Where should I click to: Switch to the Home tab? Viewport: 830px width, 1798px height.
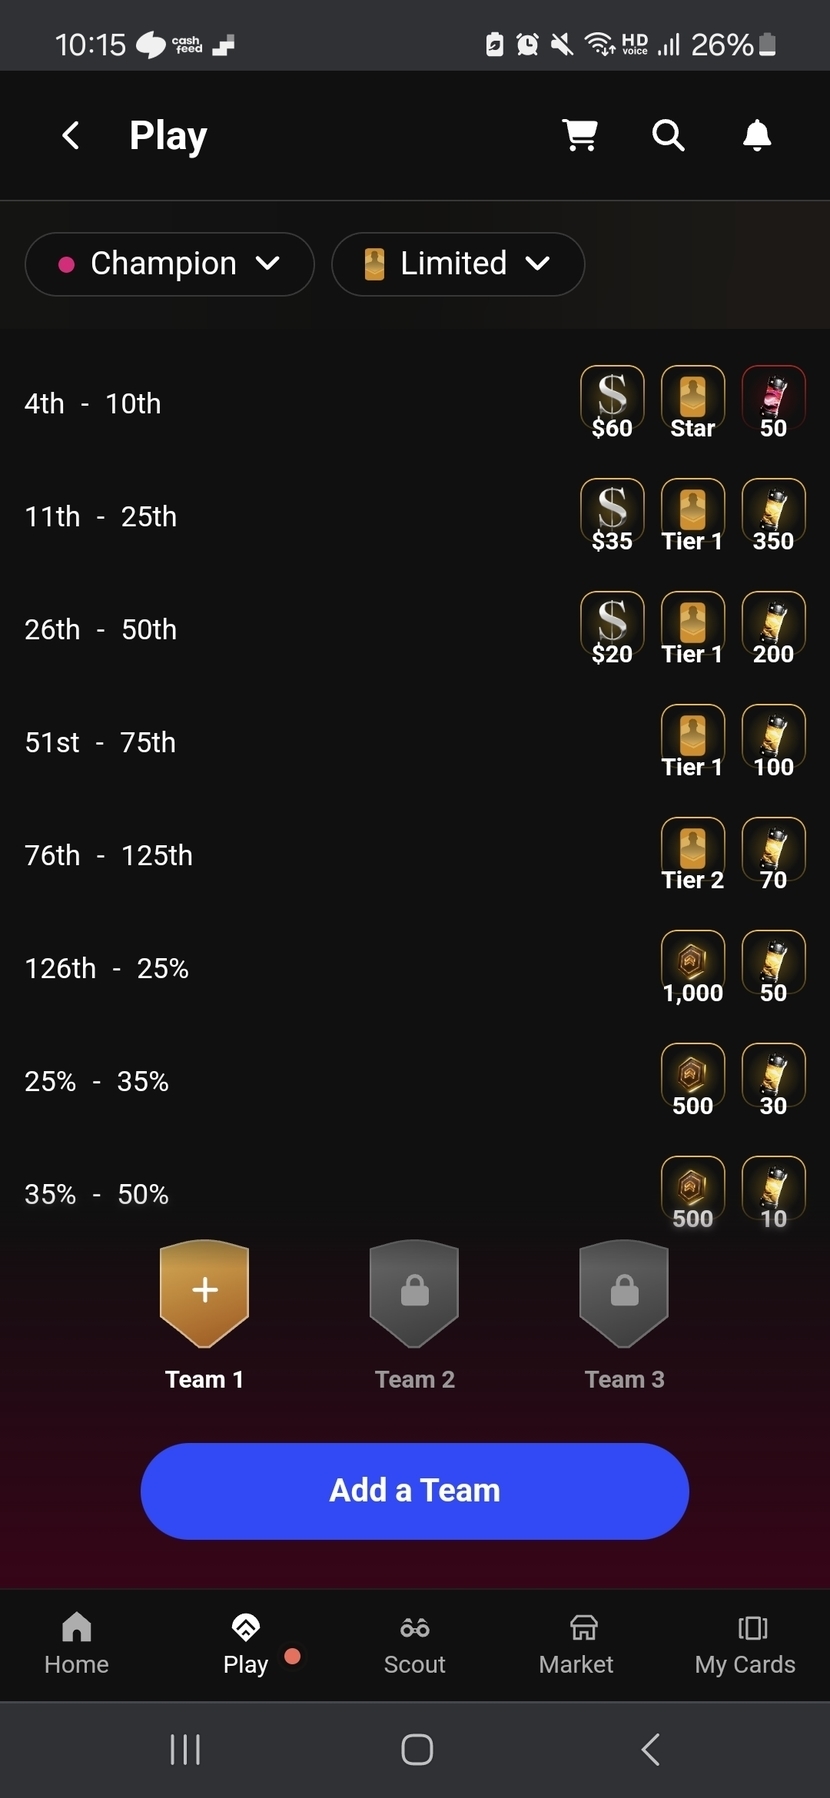tap(76, 1645)
